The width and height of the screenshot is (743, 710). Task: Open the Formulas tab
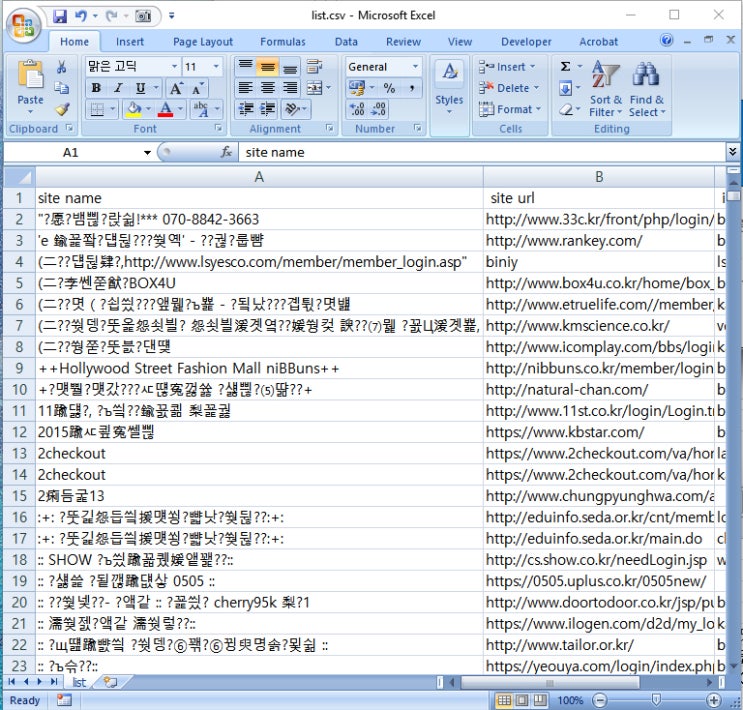click(283, 42)
